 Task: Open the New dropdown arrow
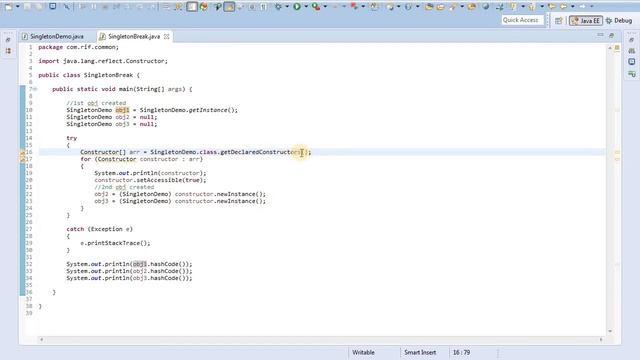[x=18, y=7]
